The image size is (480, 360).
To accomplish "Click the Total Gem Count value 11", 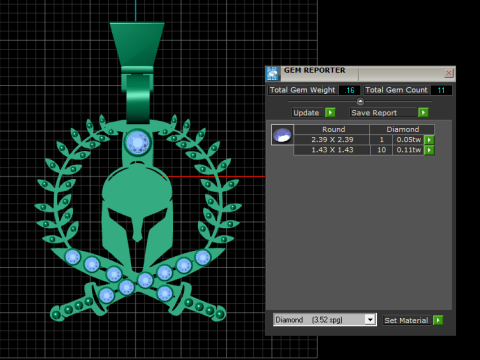I will point(441,90).
